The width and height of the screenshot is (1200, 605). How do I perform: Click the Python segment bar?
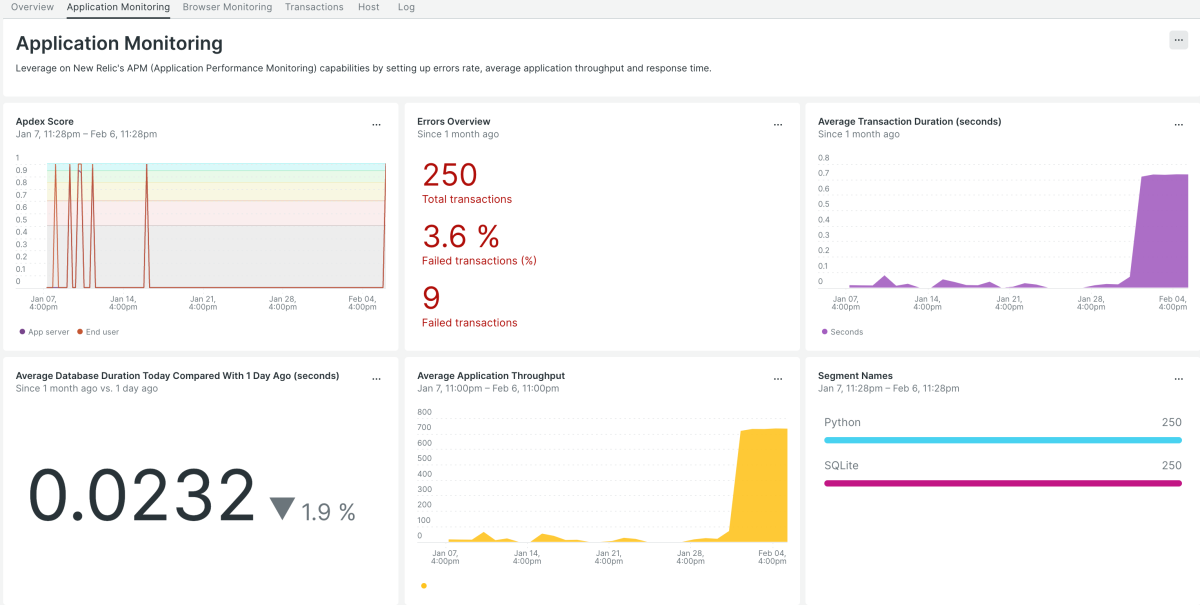[1002, 439]
